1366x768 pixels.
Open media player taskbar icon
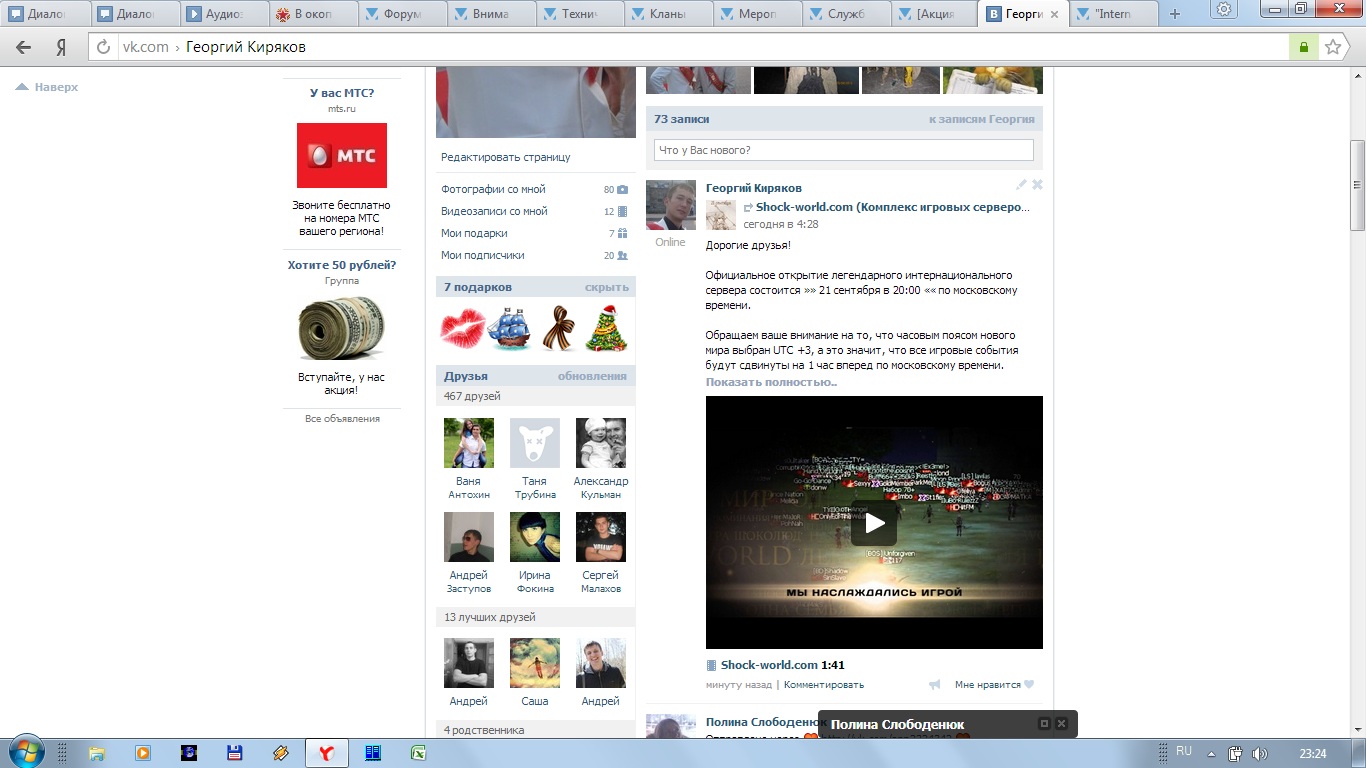(x=142, y=753)
